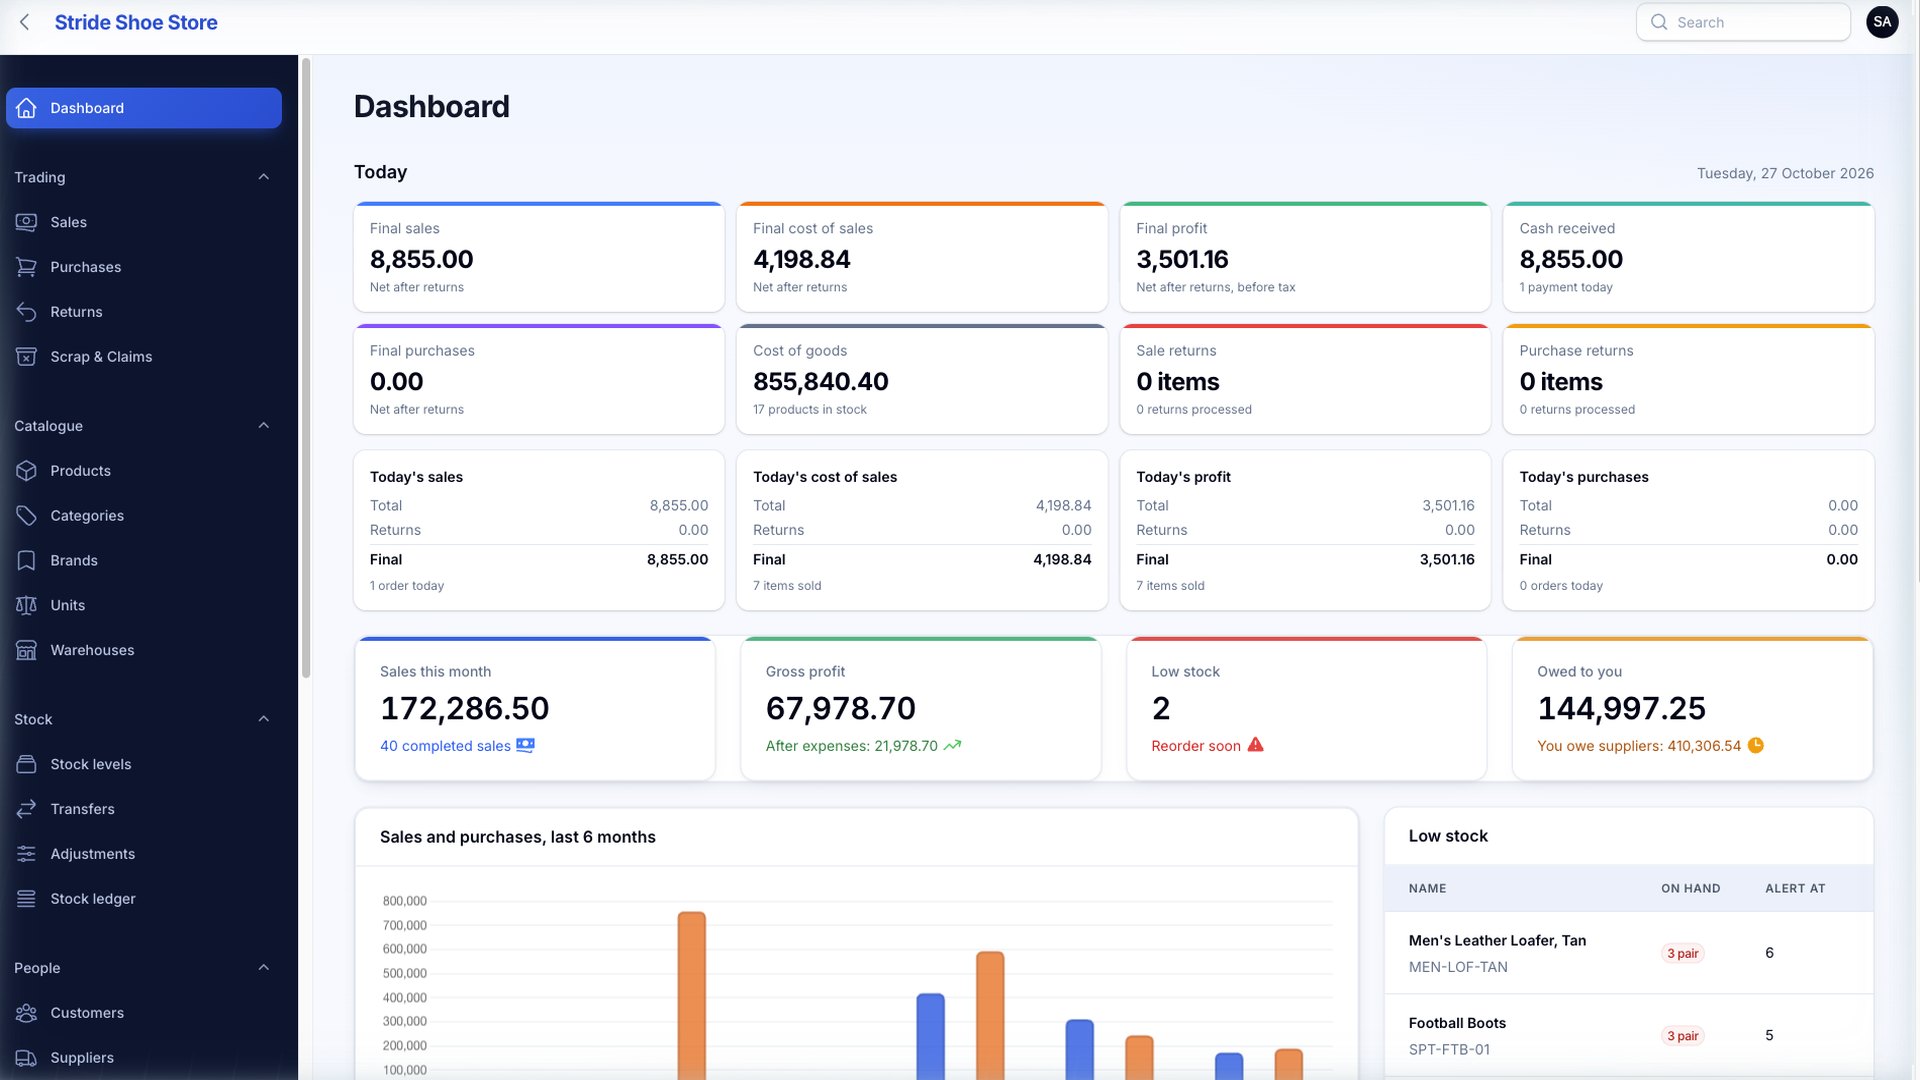The height and width of the screenshot is (1080, 1920).
Task: Click the Brands bookmark icon
Action: 27,560
